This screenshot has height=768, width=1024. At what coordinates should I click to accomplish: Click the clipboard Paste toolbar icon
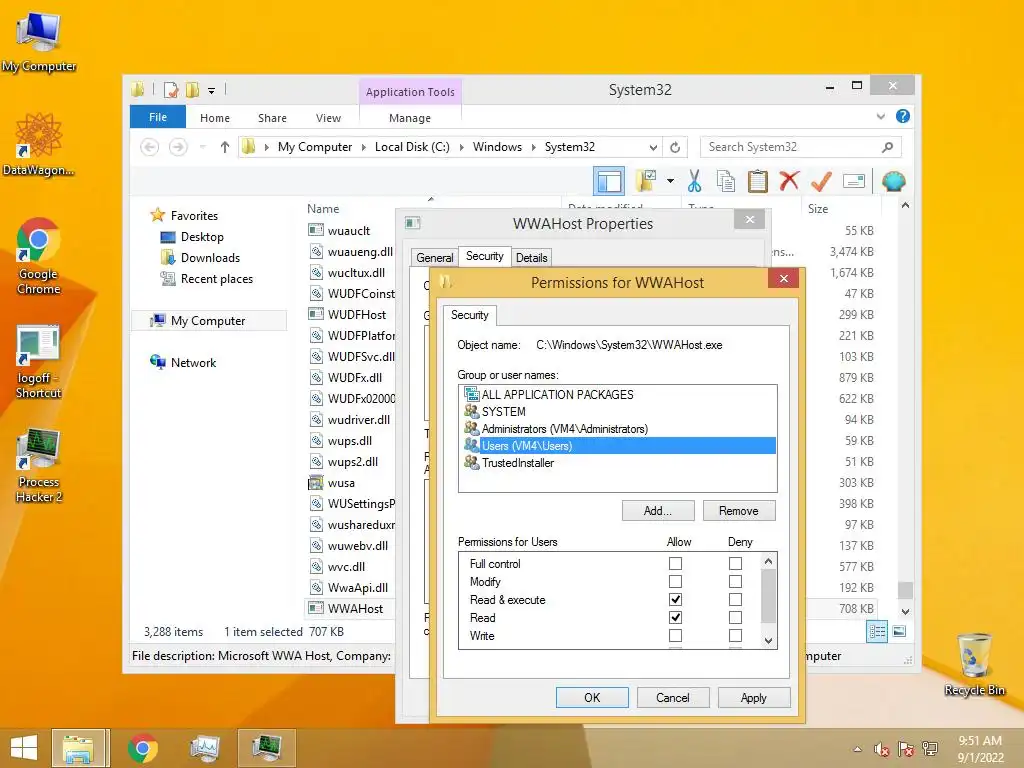coord(758,181)
